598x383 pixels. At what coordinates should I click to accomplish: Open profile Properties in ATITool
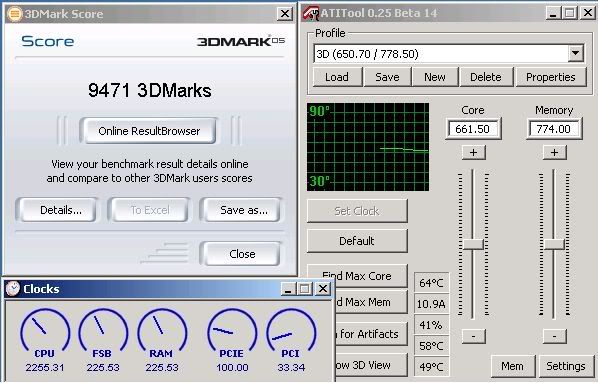point(551,77)
